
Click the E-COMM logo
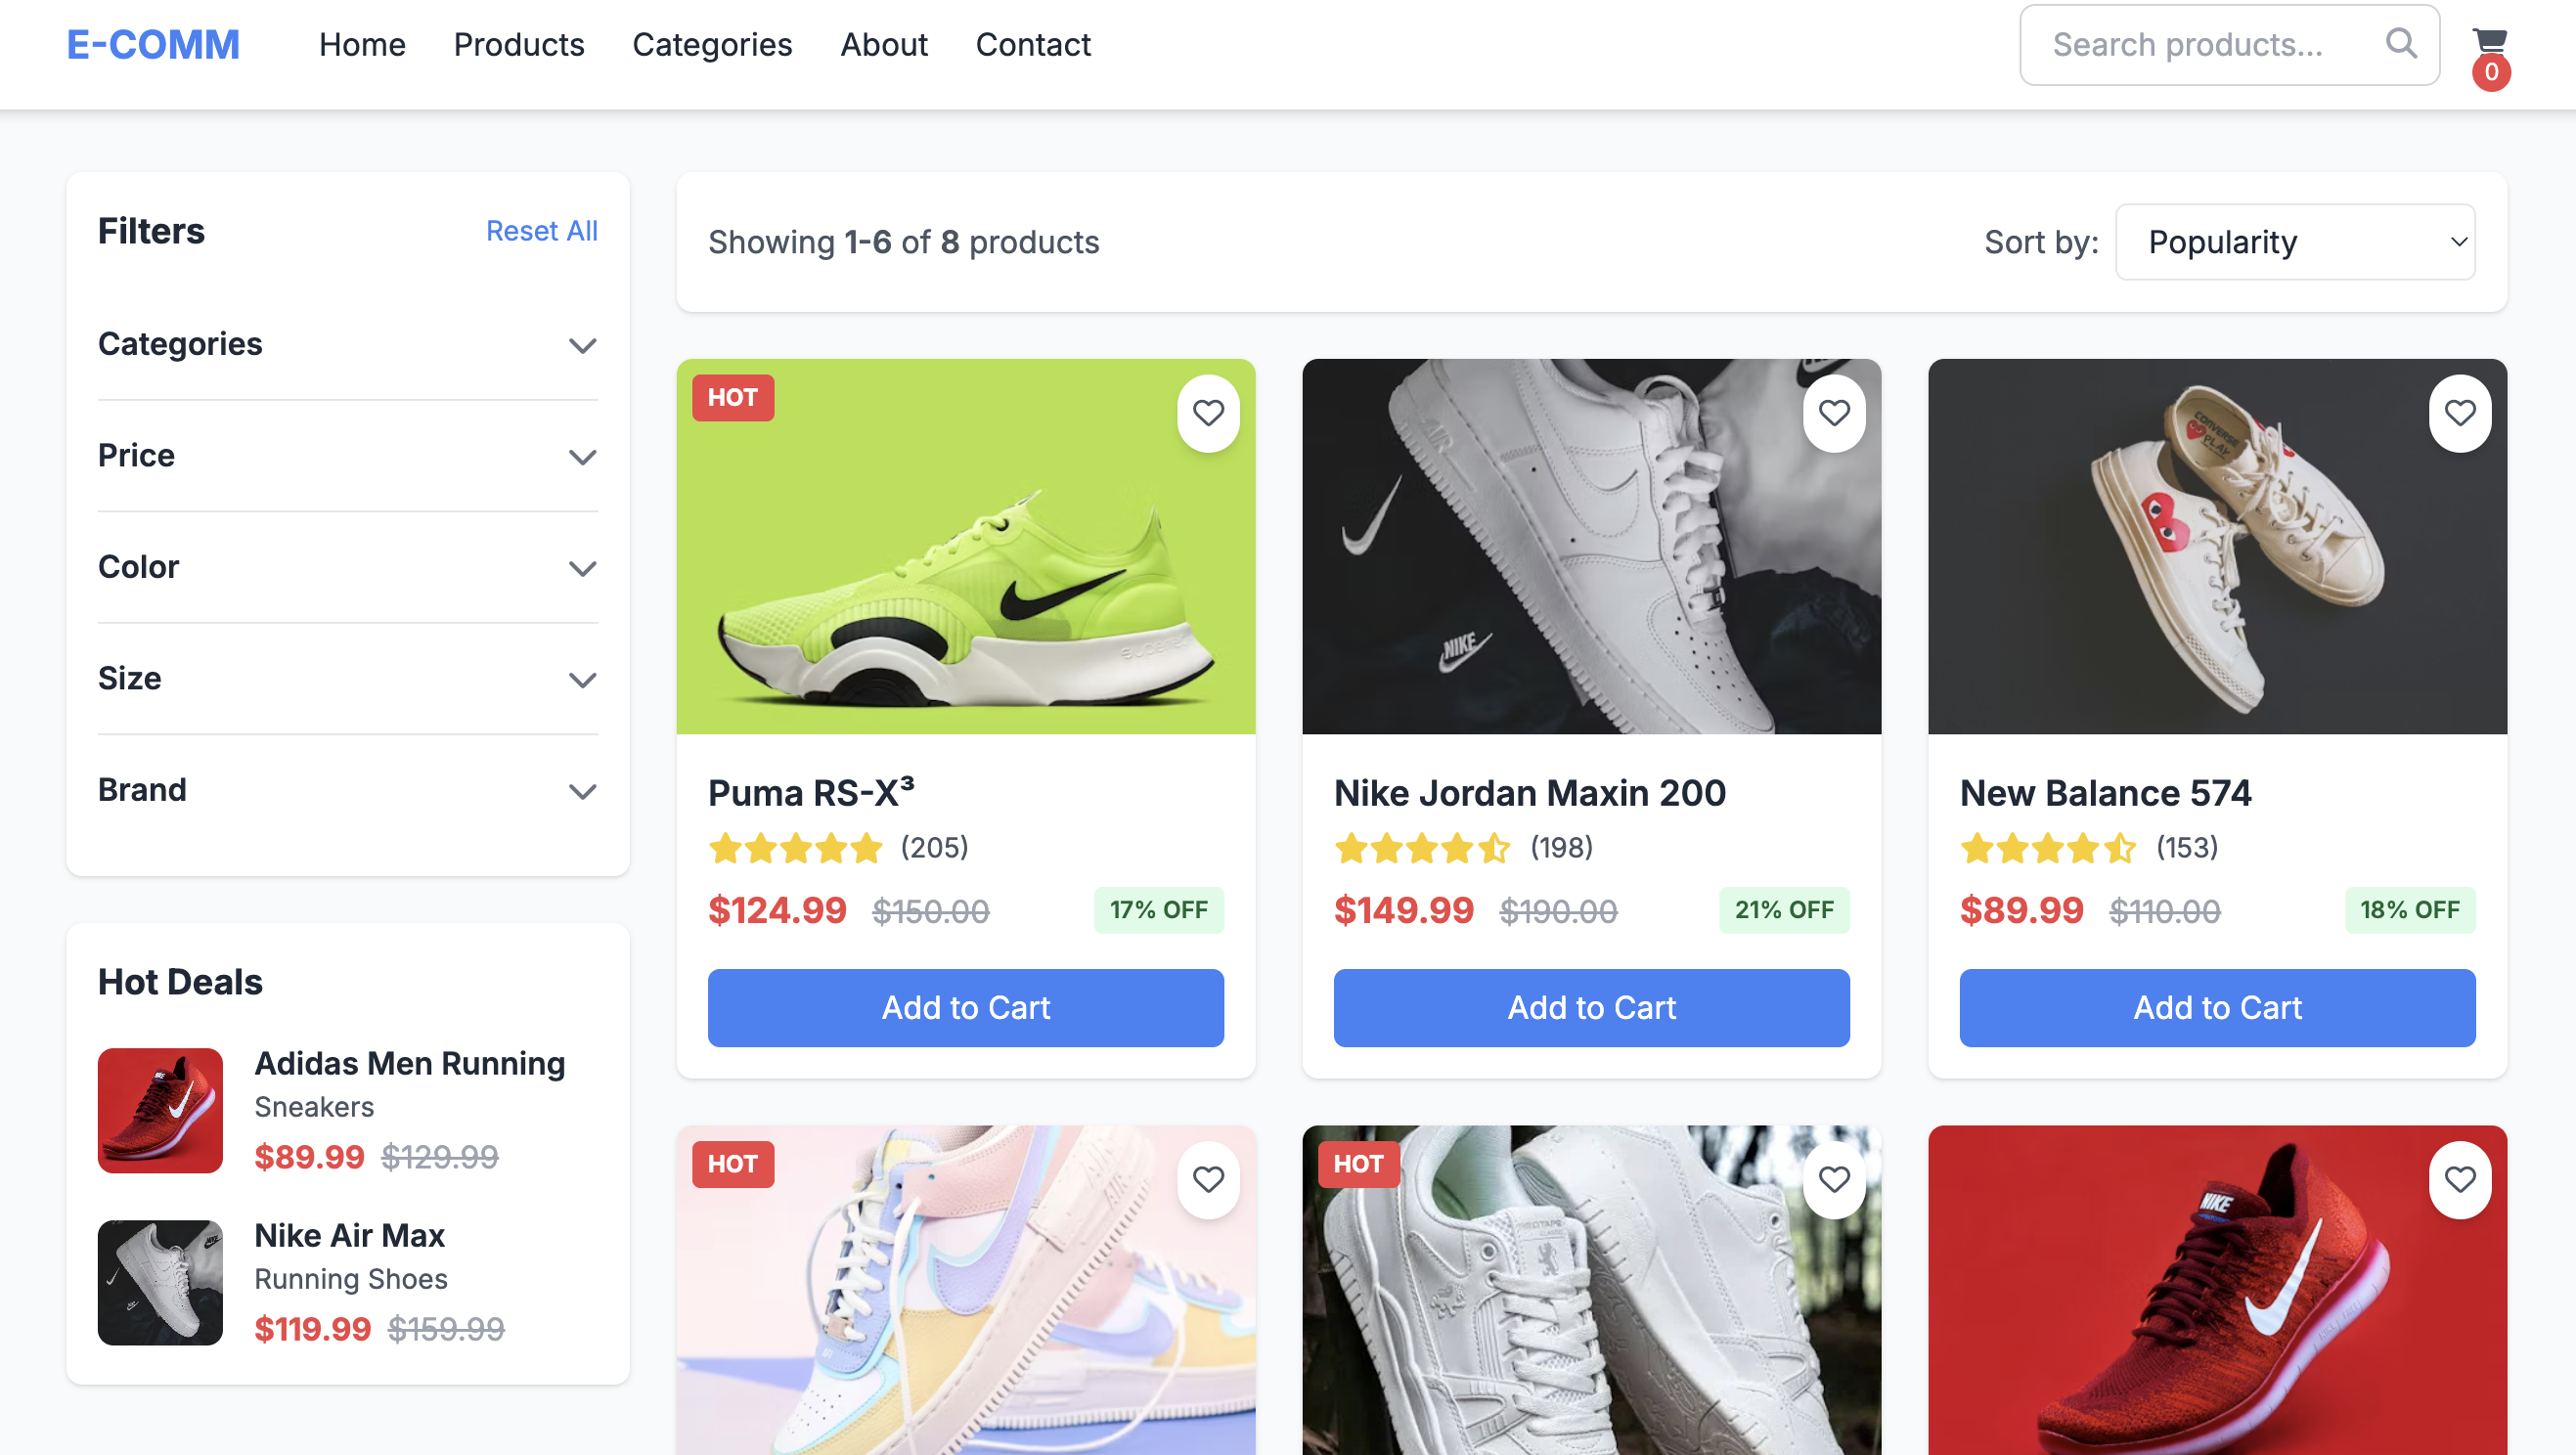(x=153, y=44)
